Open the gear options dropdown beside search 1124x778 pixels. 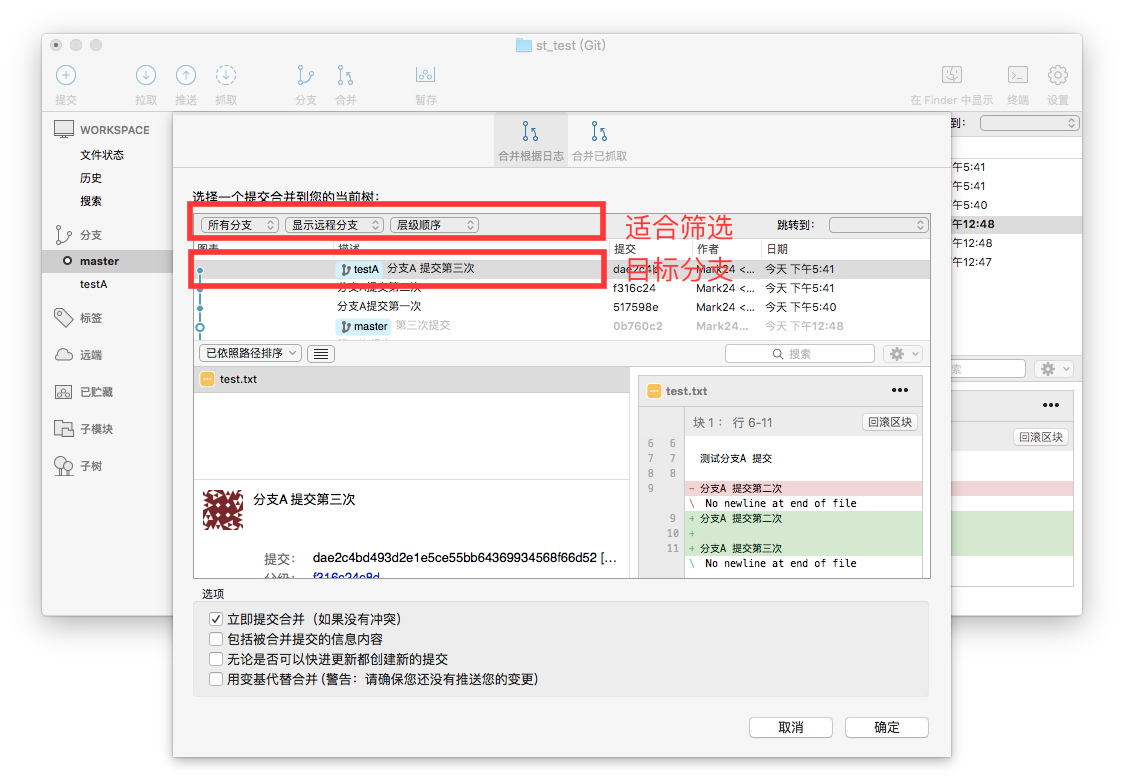[902, 354]
